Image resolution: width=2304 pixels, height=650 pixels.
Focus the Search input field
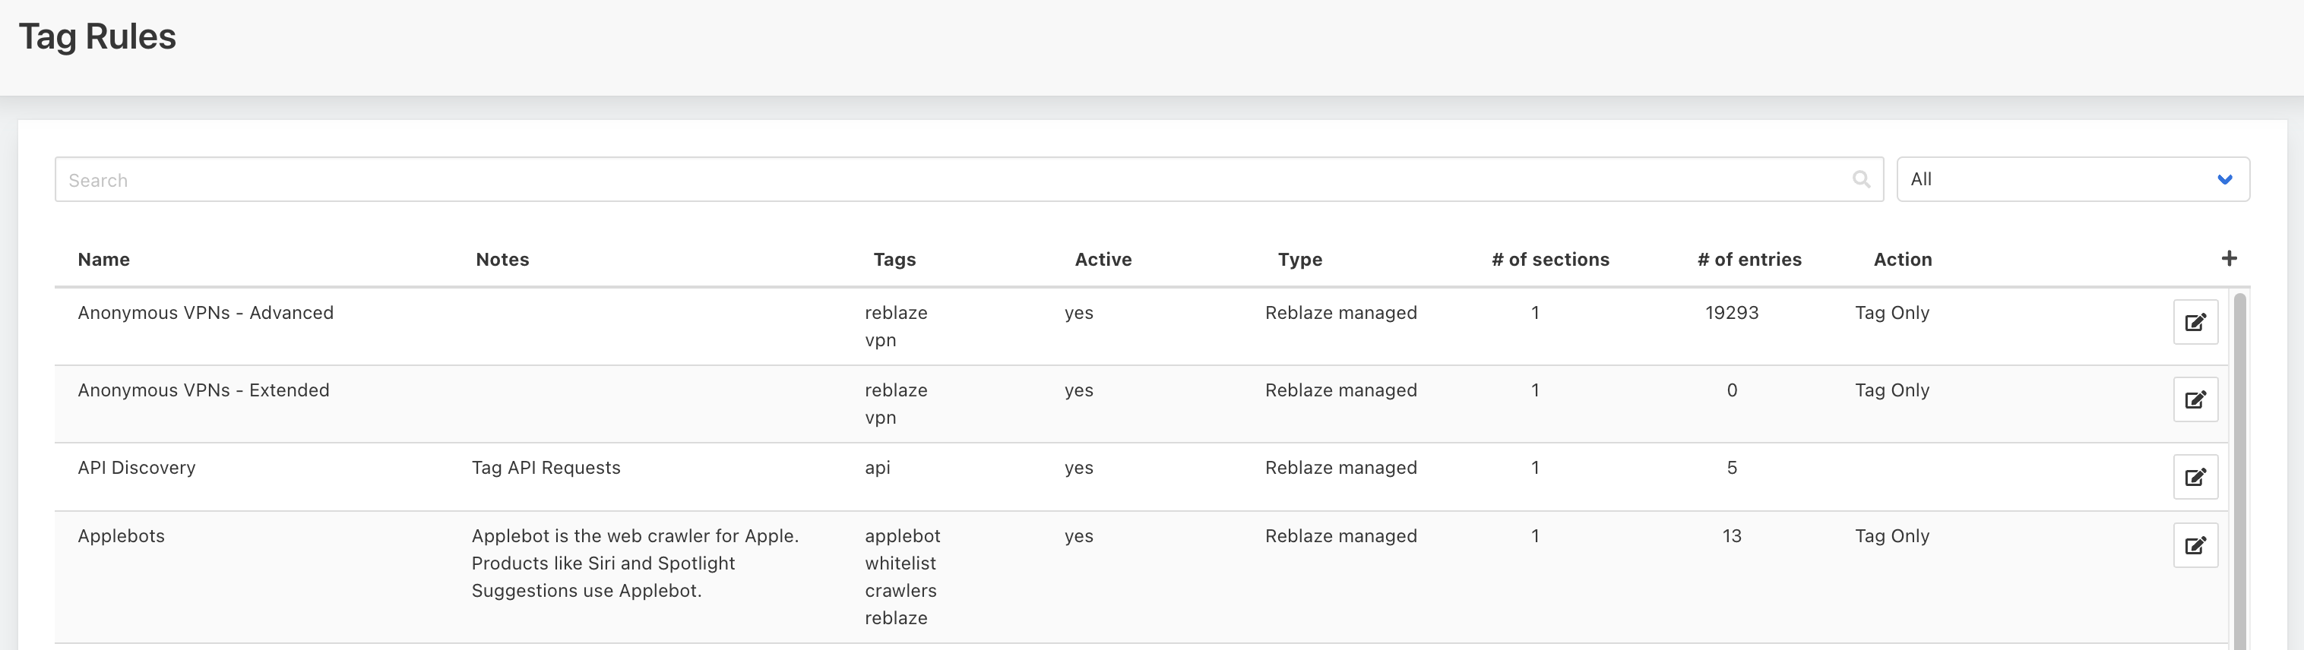pyautogui.click(x=950, y=180)
